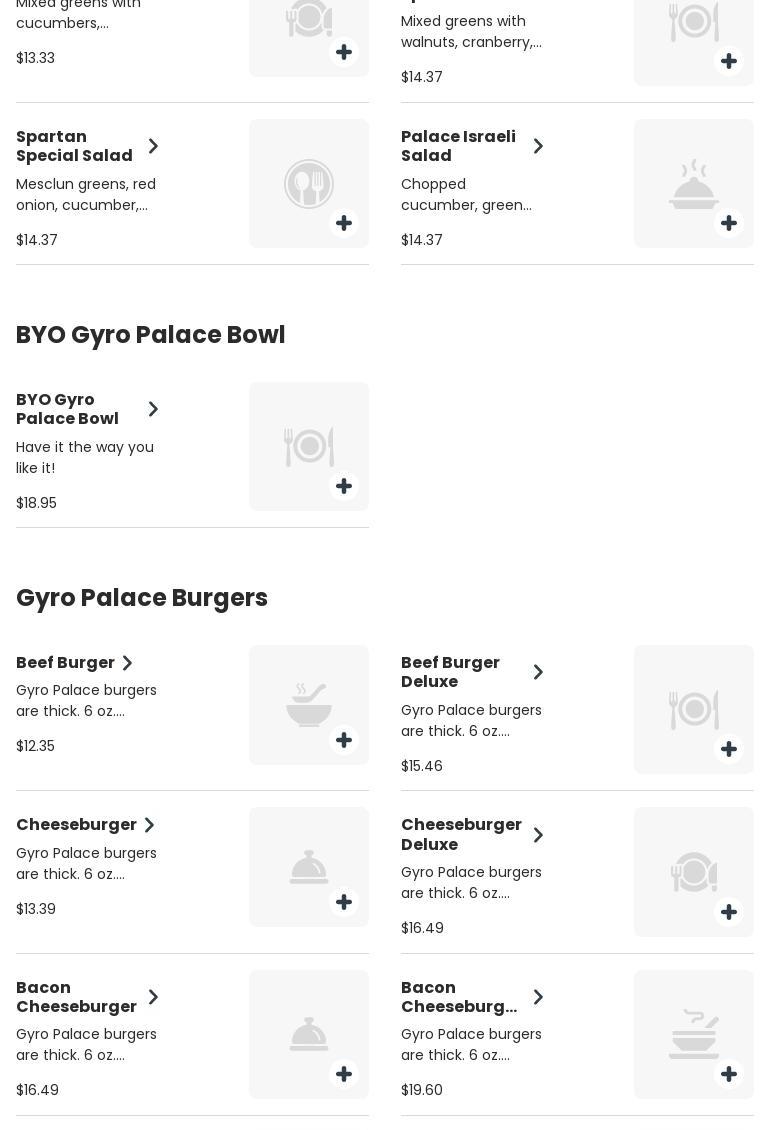Viewport: 770px width, 1130px height.
Task: Add Spartan Special Salad with plus icon
Action: (344, 223)
